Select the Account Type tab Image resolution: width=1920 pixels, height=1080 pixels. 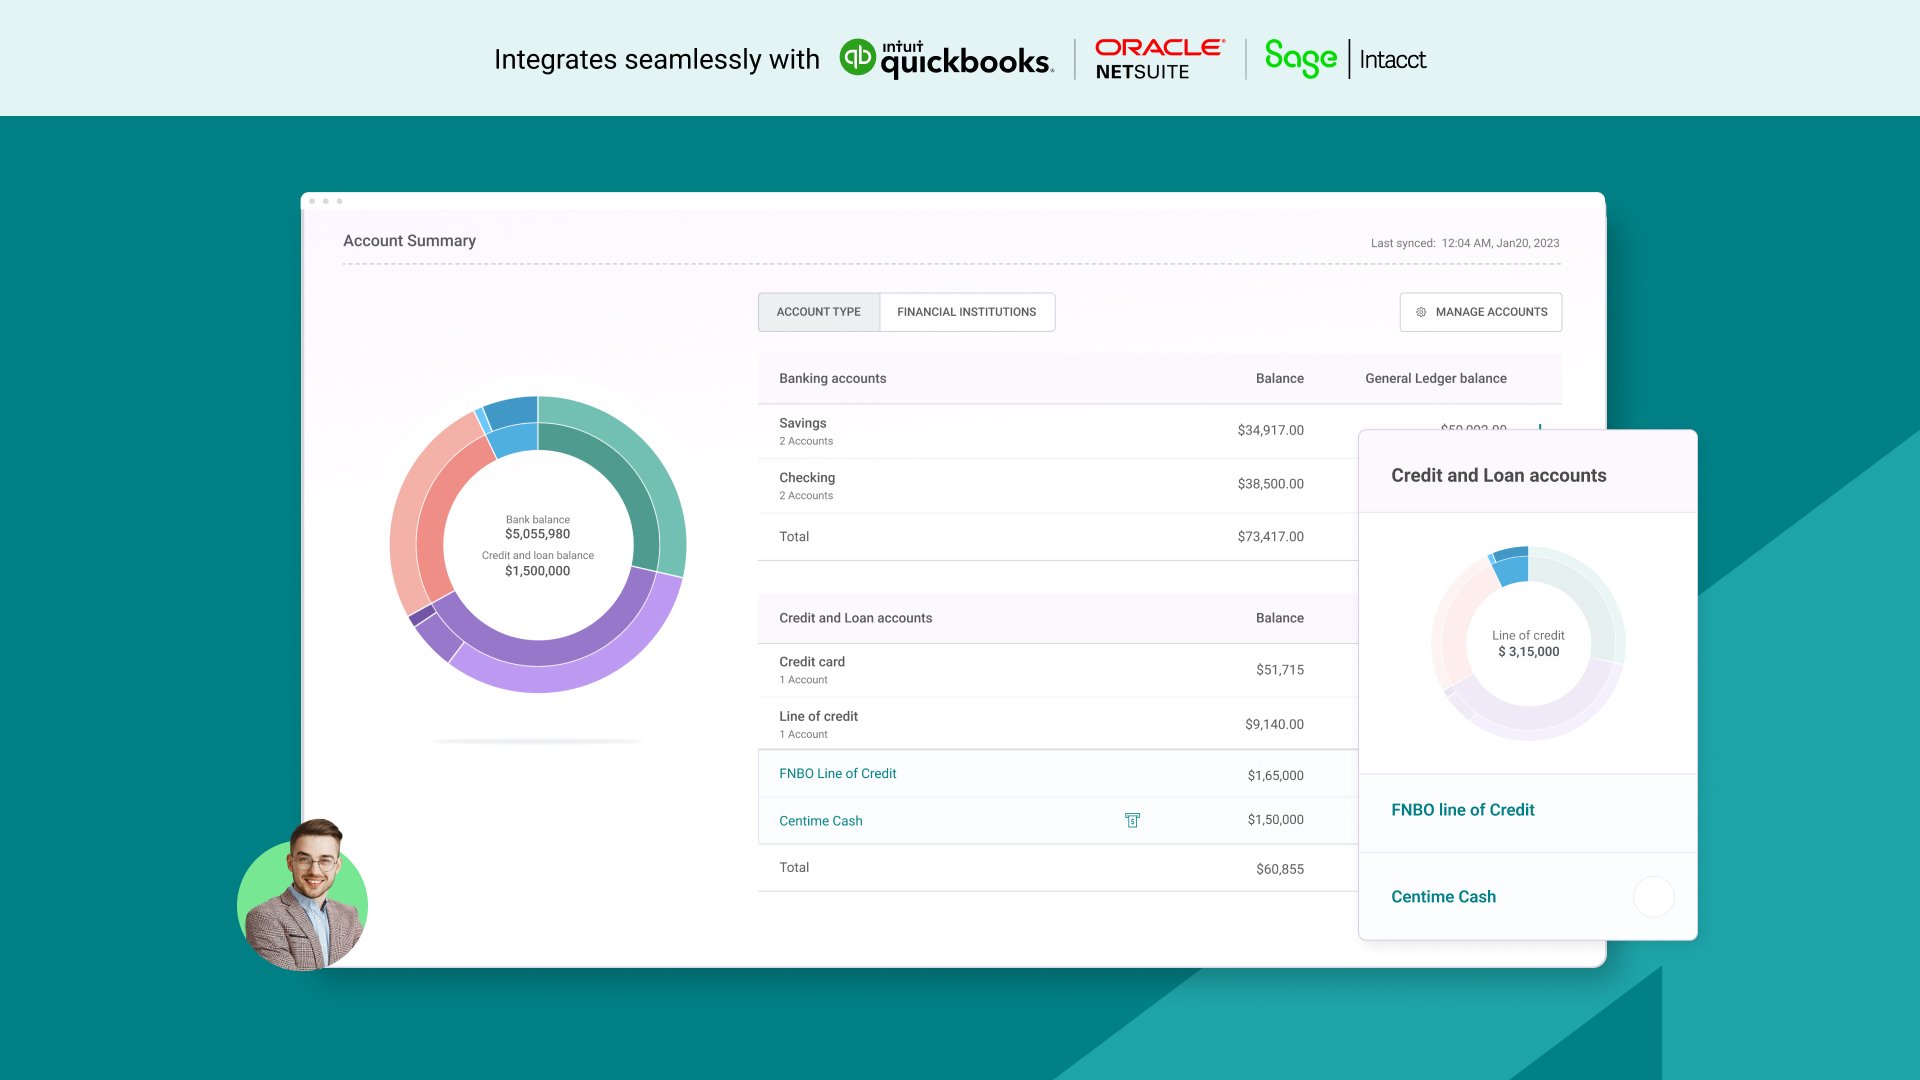[818, 312]
